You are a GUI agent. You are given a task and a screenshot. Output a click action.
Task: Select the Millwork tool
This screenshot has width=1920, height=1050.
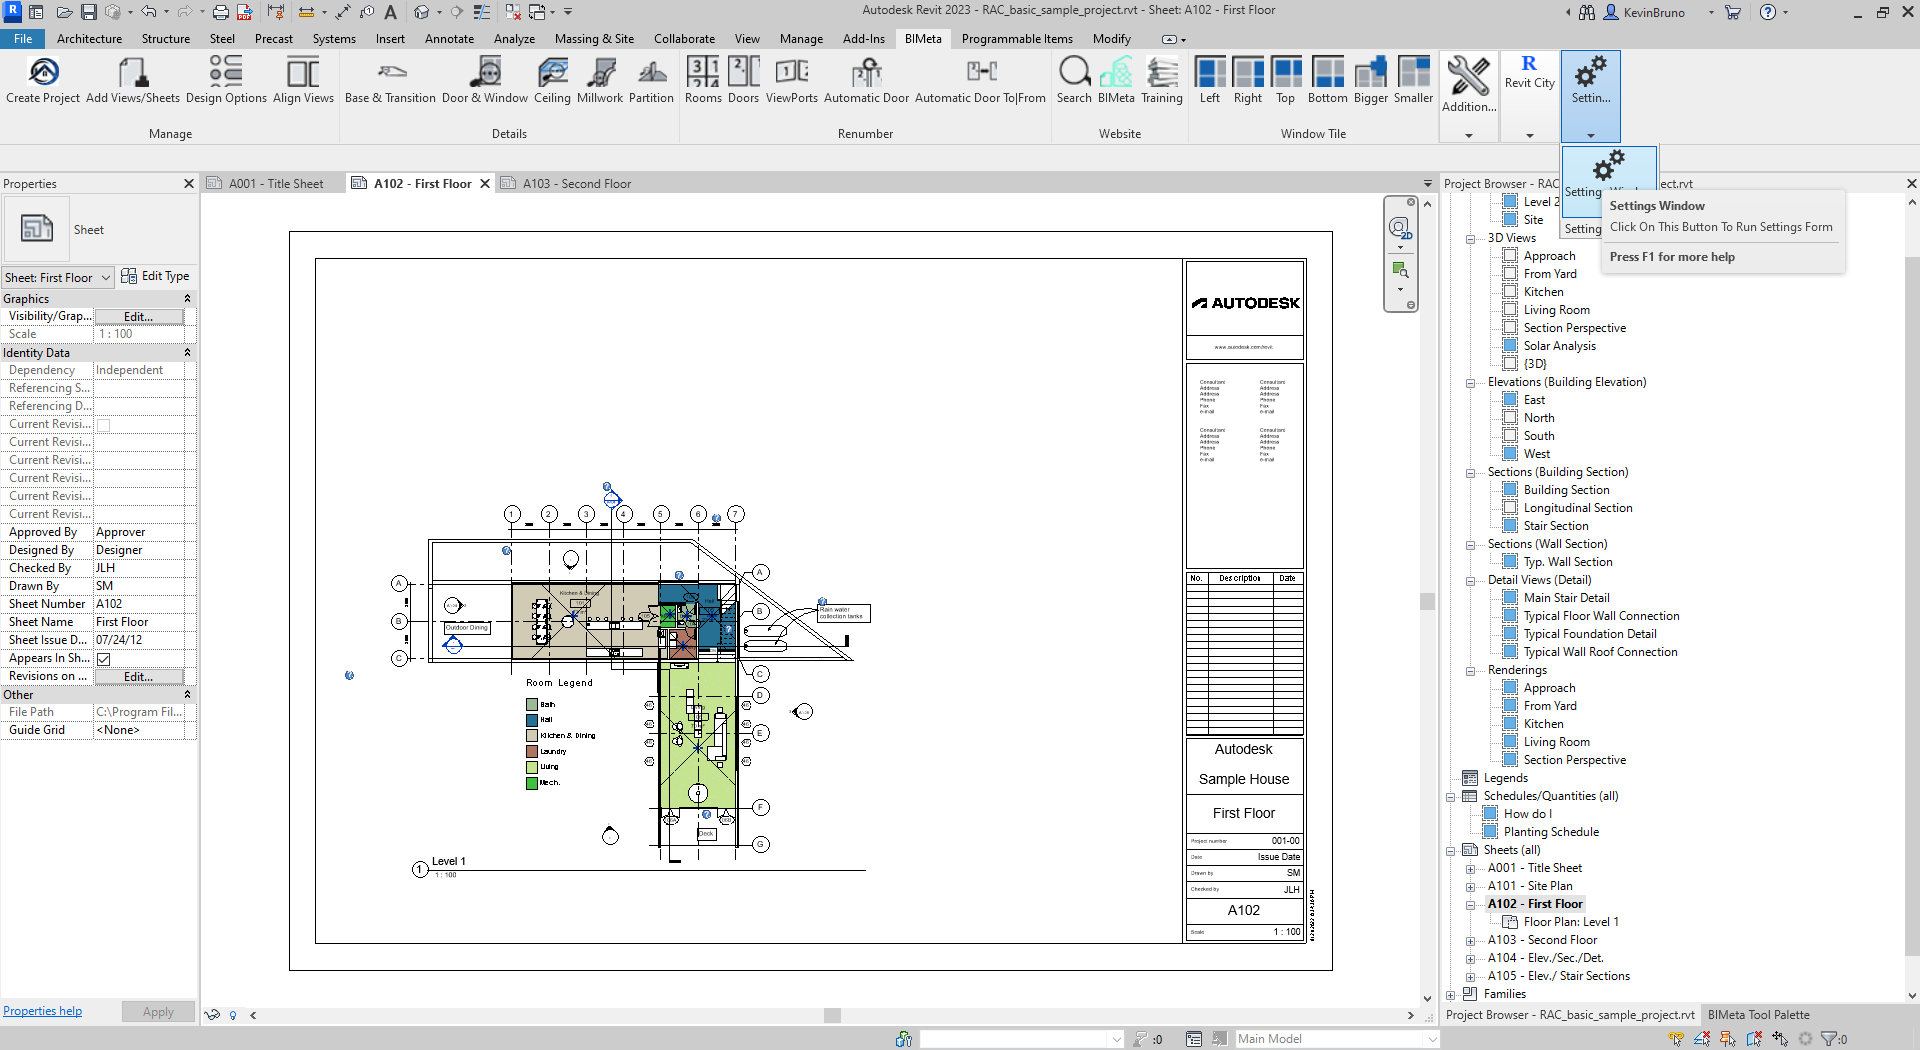coord(600,80)
